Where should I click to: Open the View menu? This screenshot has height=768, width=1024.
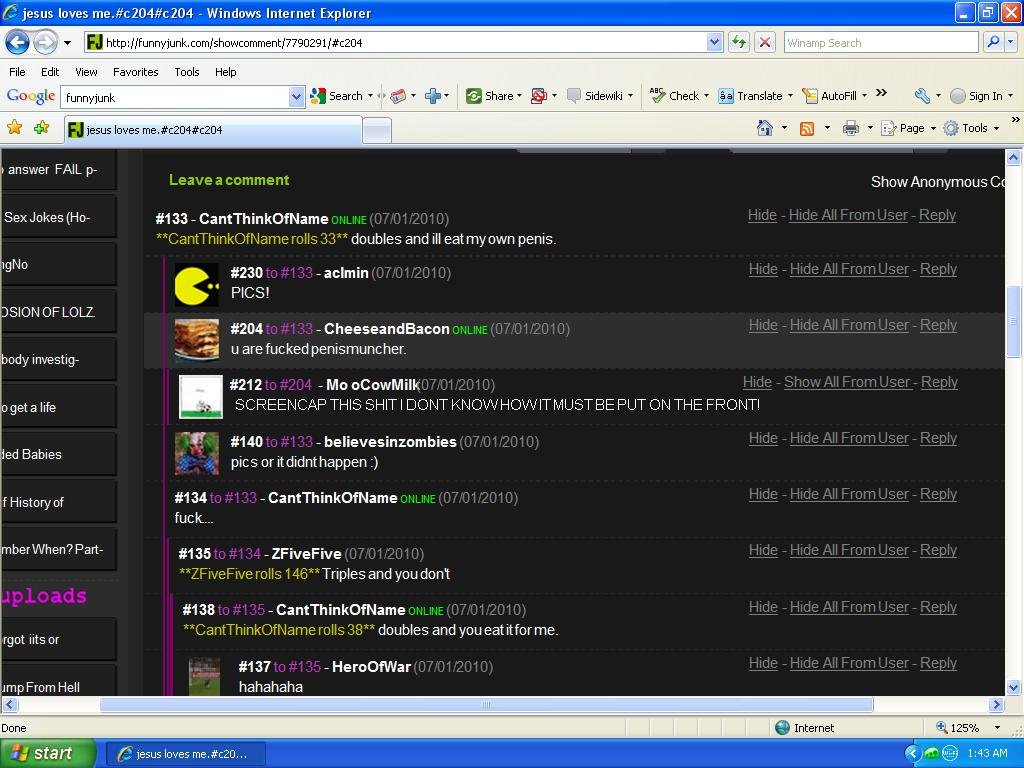[86, 72]
